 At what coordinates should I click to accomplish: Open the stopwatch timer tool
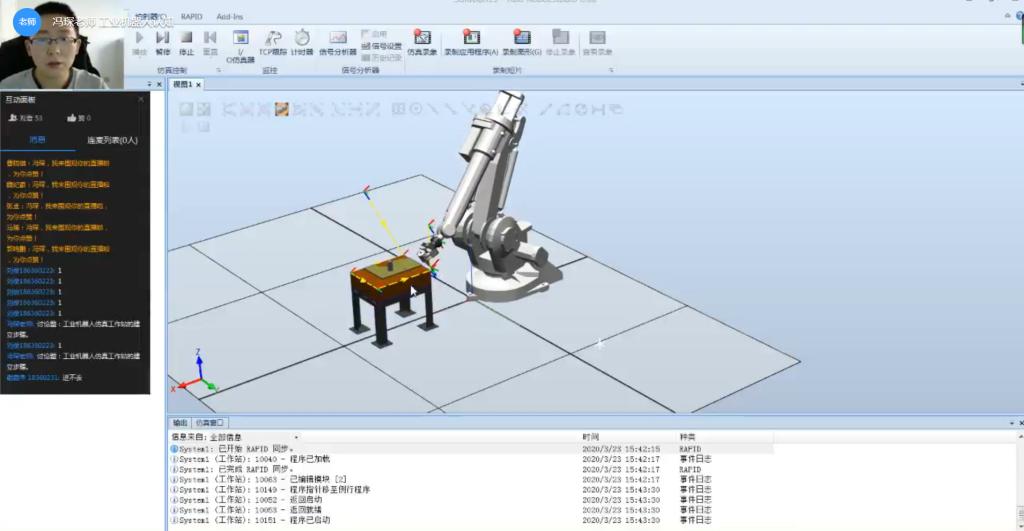tap(301, 41)
